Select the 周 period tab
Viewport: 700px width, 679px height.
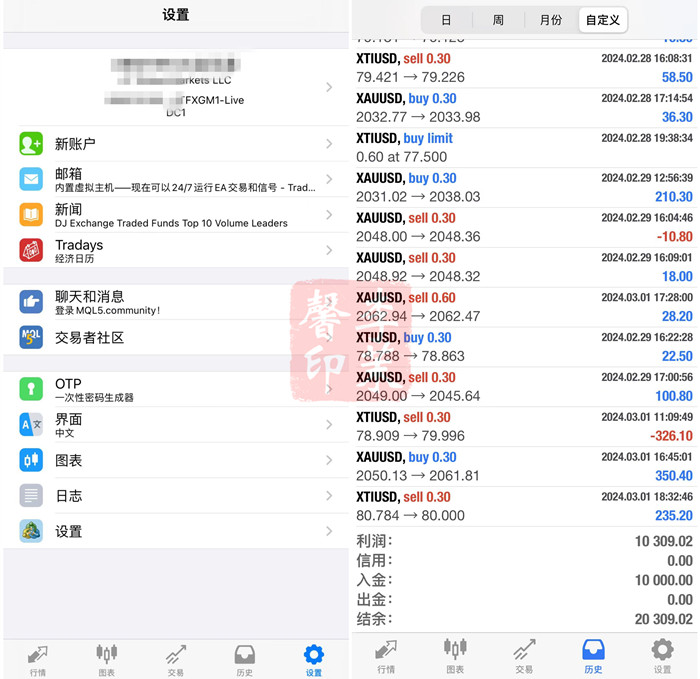[498, 20]
